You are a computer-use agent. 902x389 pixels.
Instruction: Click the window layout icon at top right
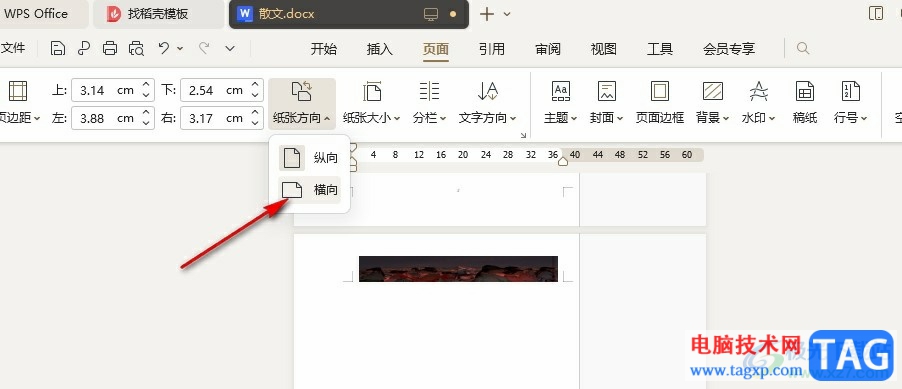coord(876,14)
